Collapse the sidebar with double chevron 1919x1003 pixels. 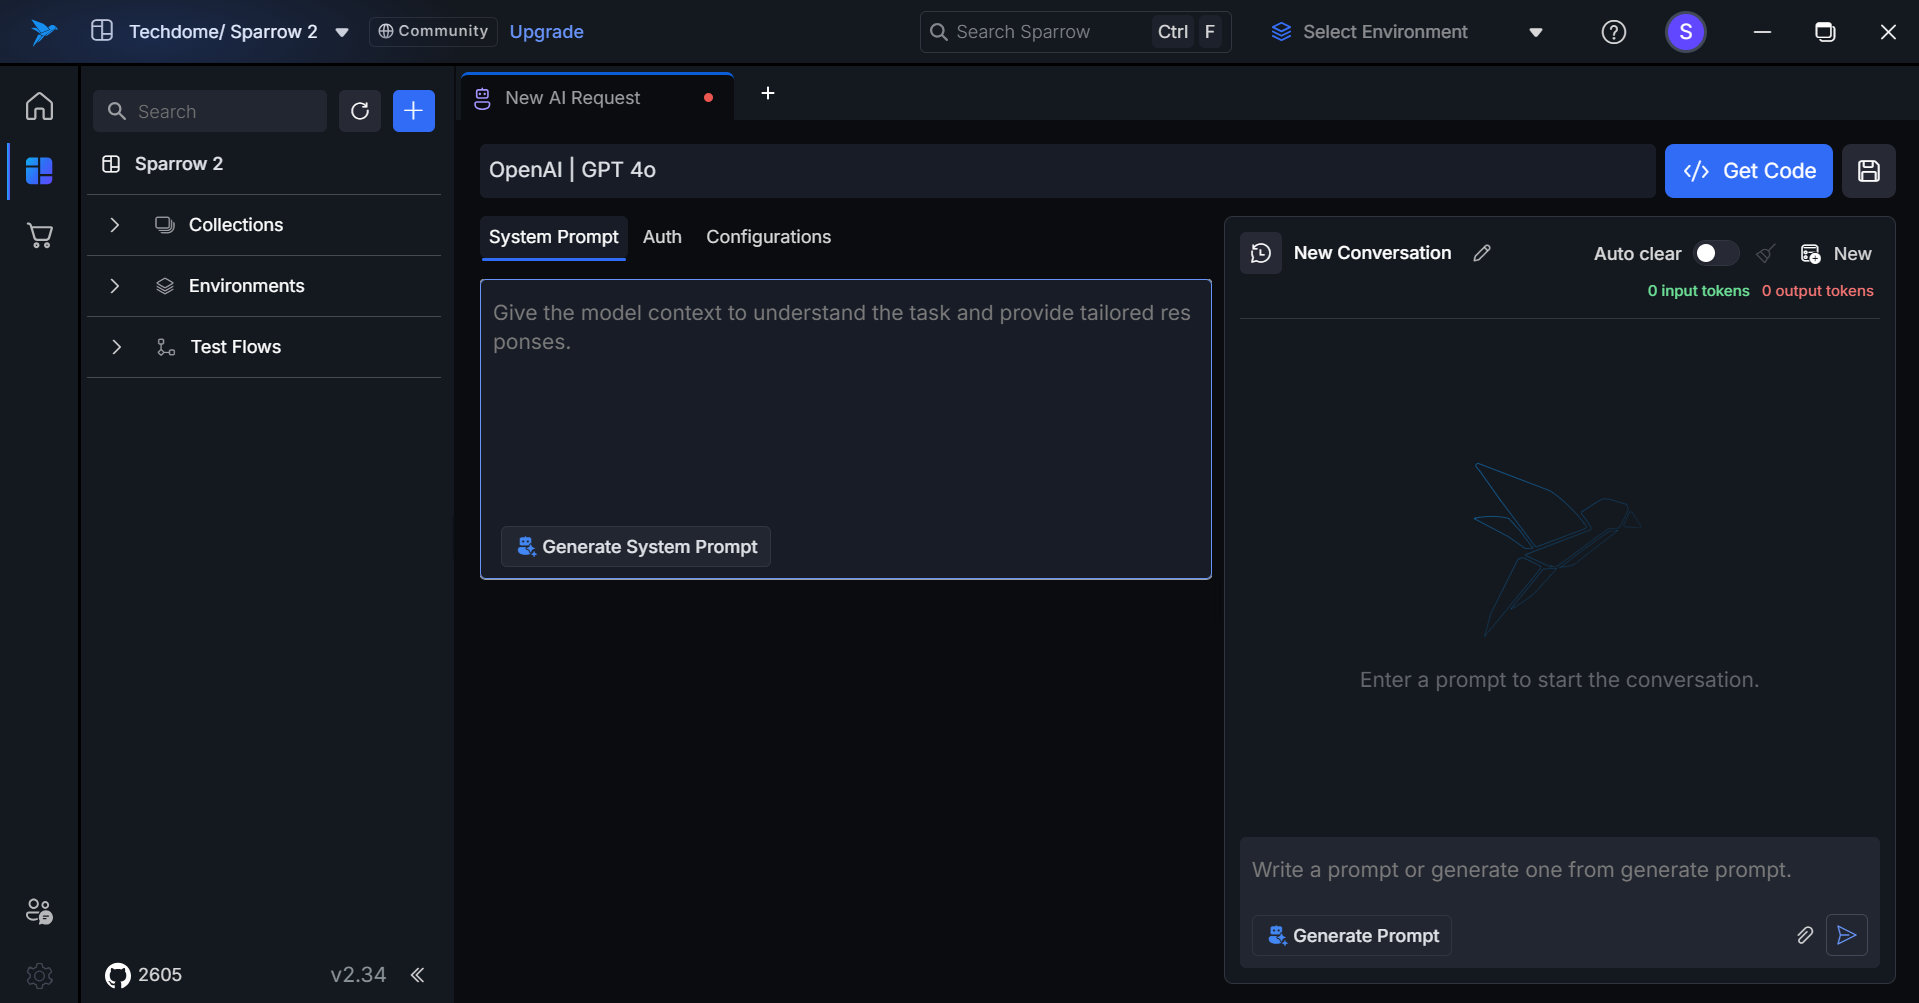tap(417, 975)
